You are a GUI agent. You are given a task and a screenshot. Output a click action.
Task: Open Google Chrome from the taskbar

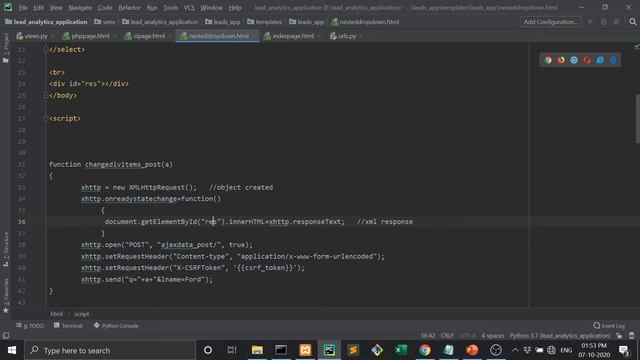point(425,350)
